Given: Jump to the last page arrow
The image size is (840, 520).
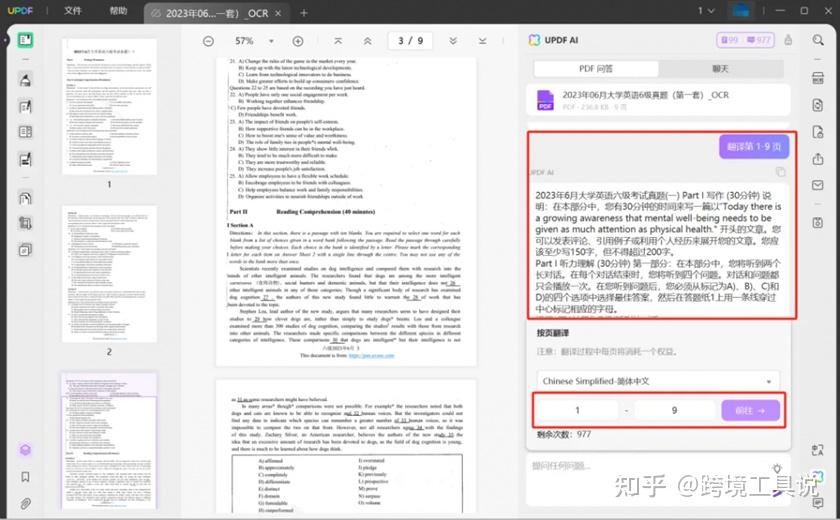Looking at the screenshot, I should [483, 41].
